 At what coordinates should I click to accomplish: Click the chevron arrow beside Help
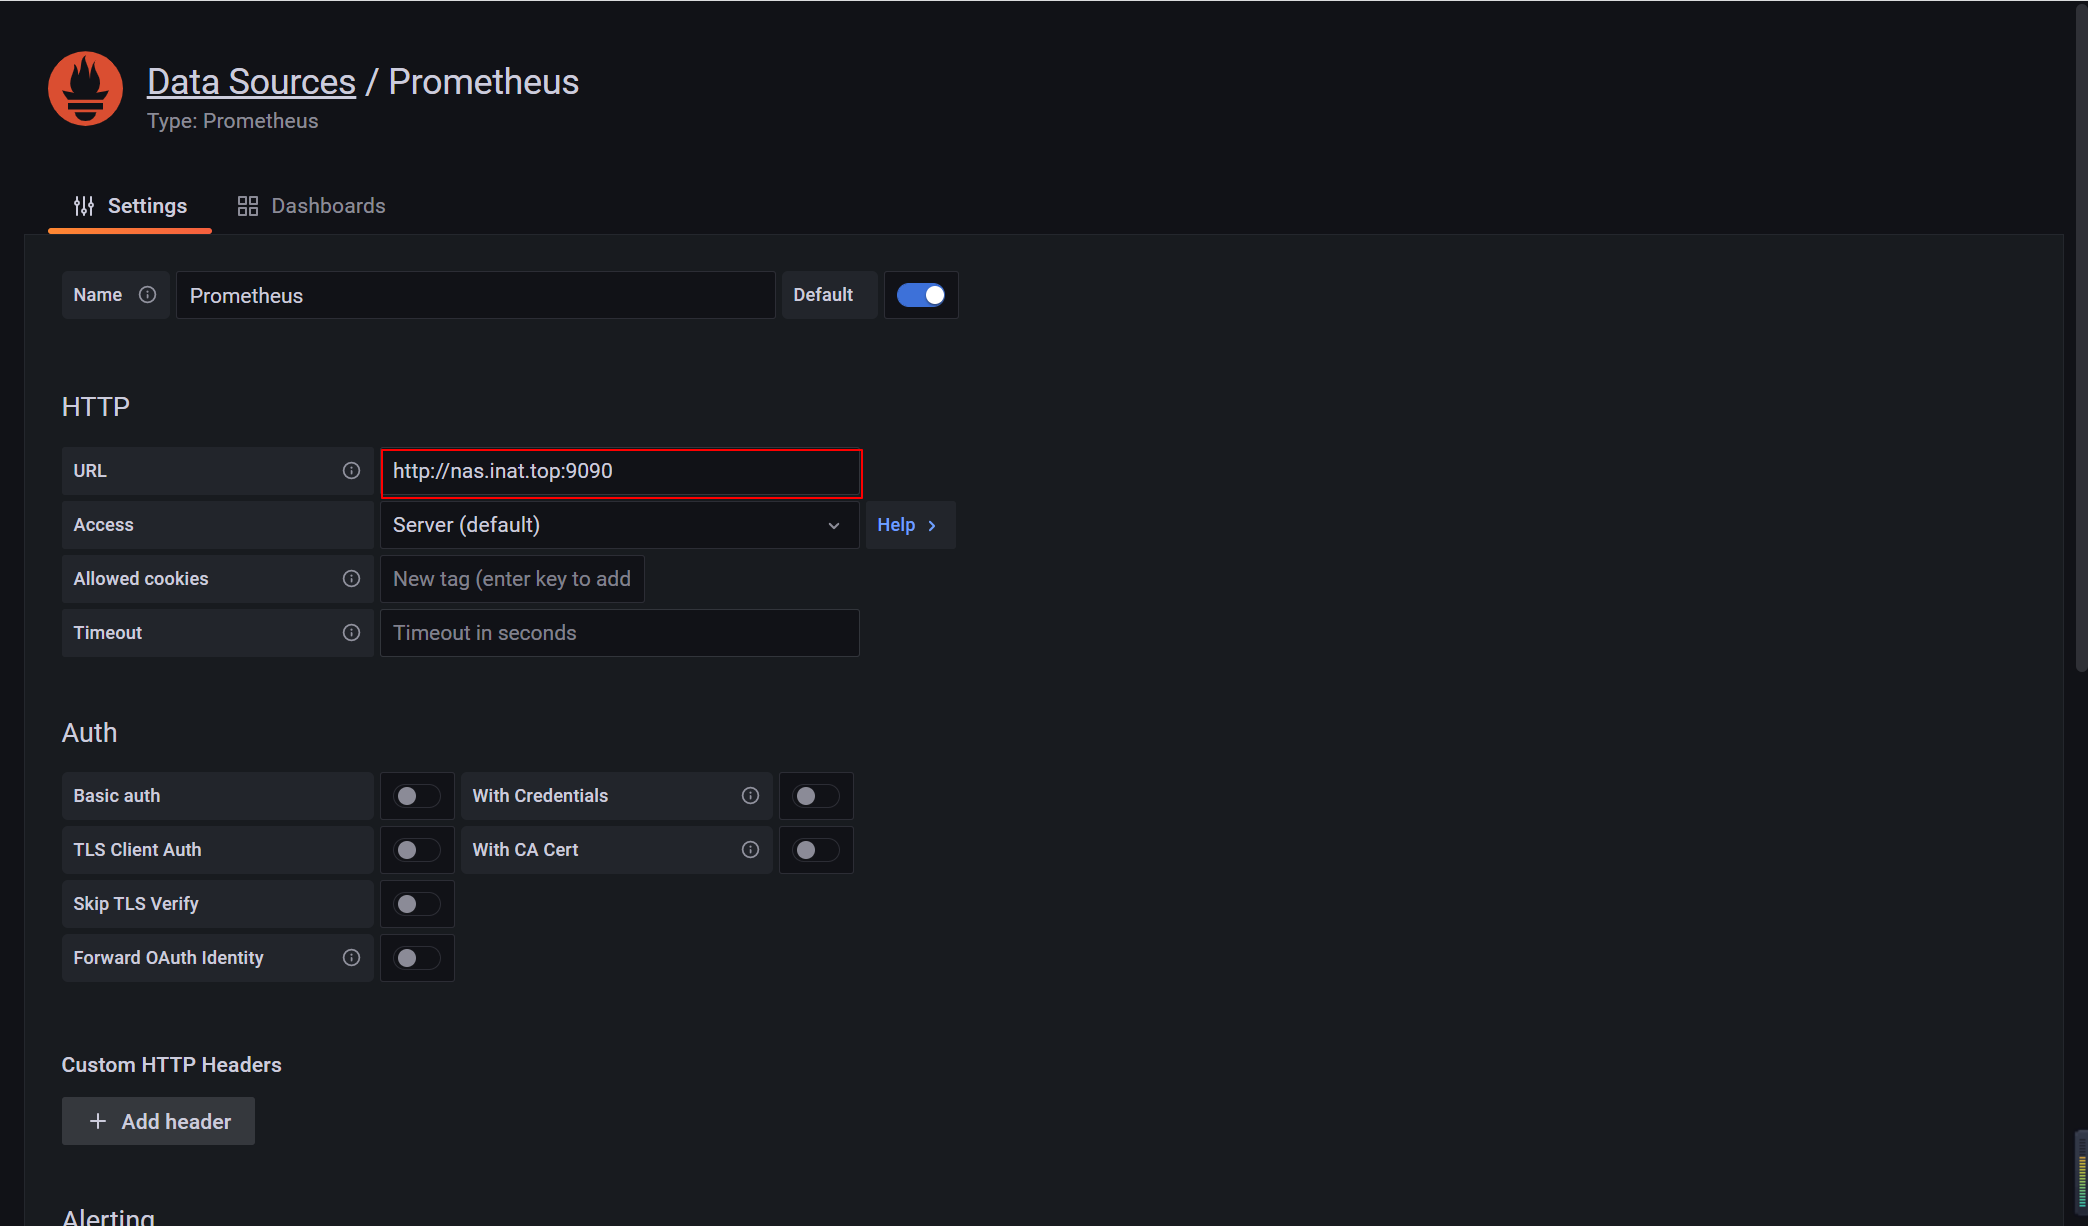pyautogui.click(x=932, y=526)
